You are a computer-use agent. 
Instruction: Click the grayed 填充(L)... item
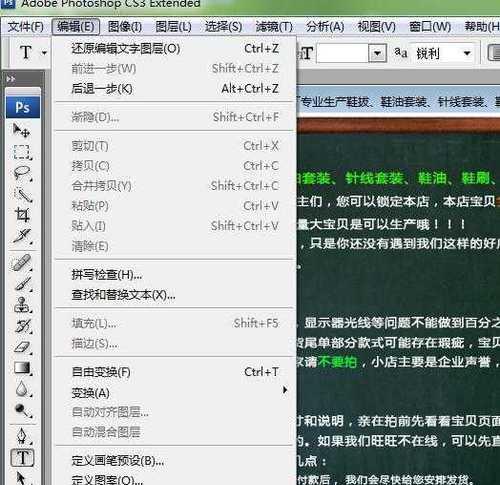click(175, 323)
